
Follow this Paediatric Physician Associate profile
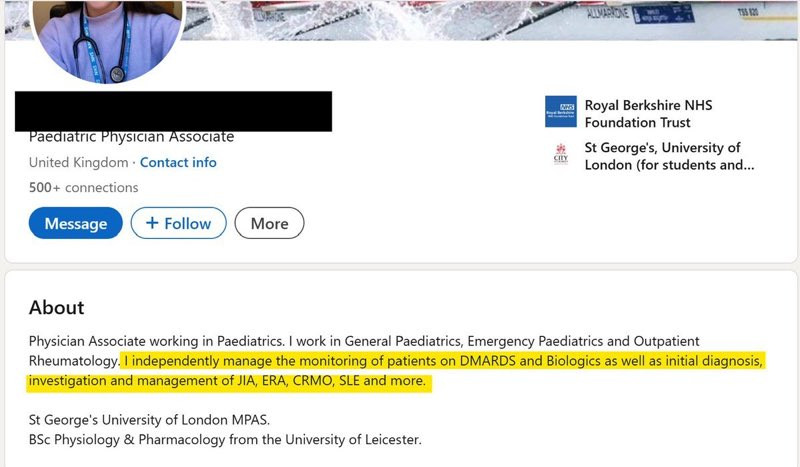pos(179,223)
